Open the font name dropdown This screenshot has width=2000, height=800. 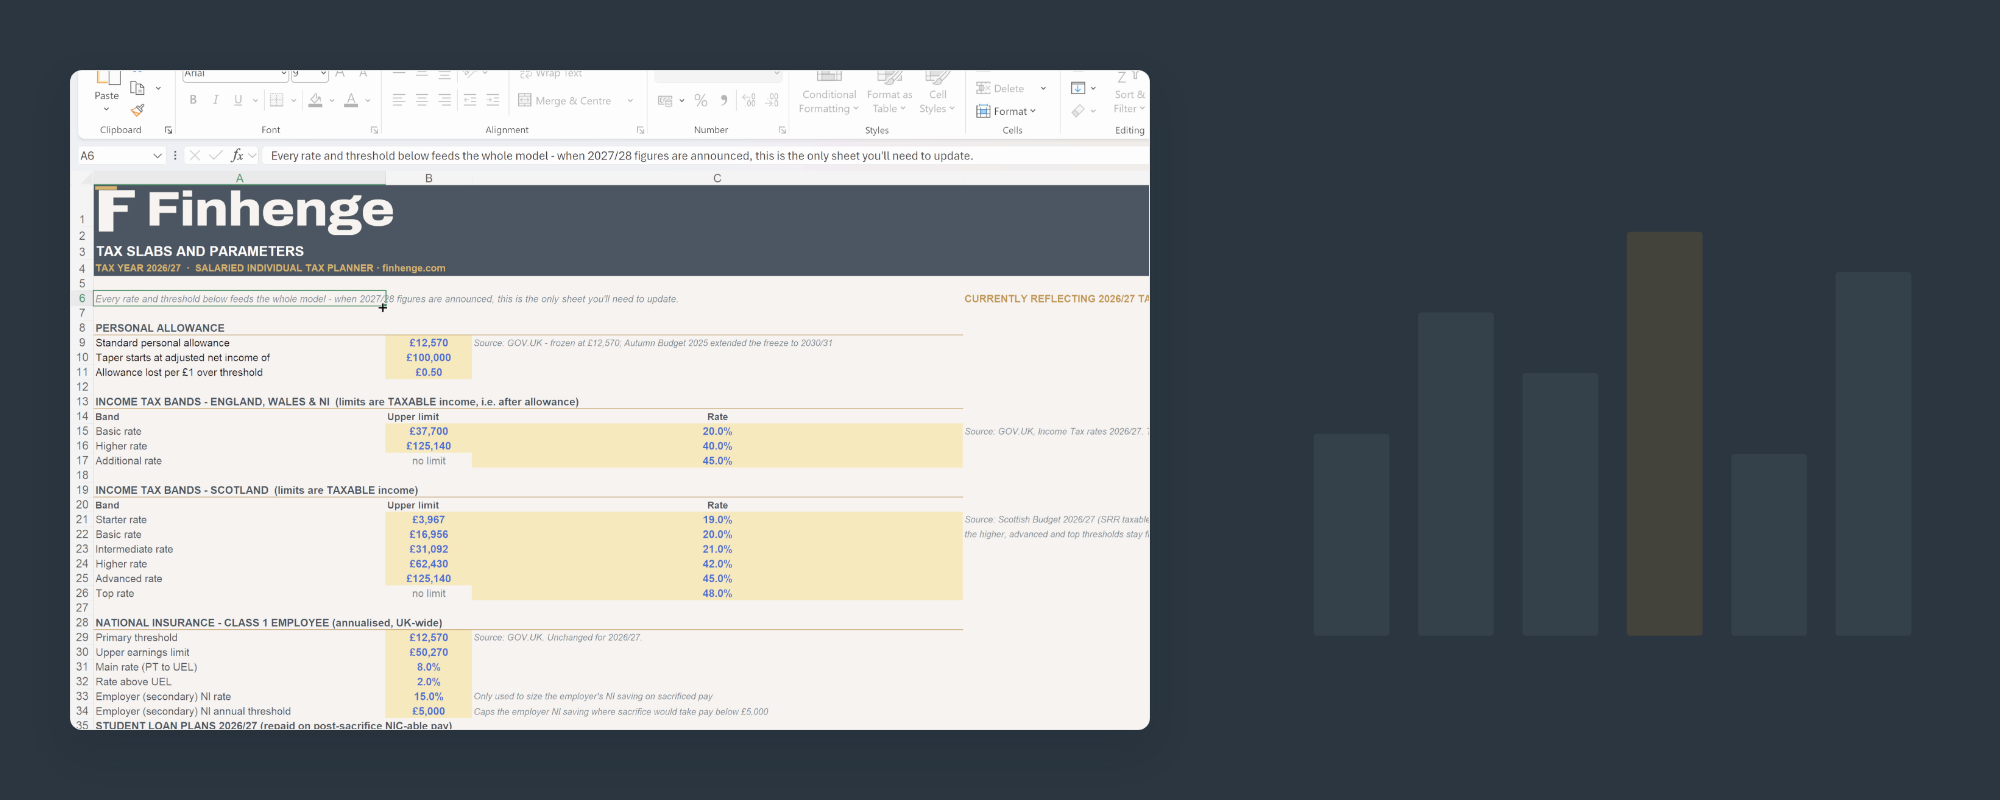(x=284, y=74)
